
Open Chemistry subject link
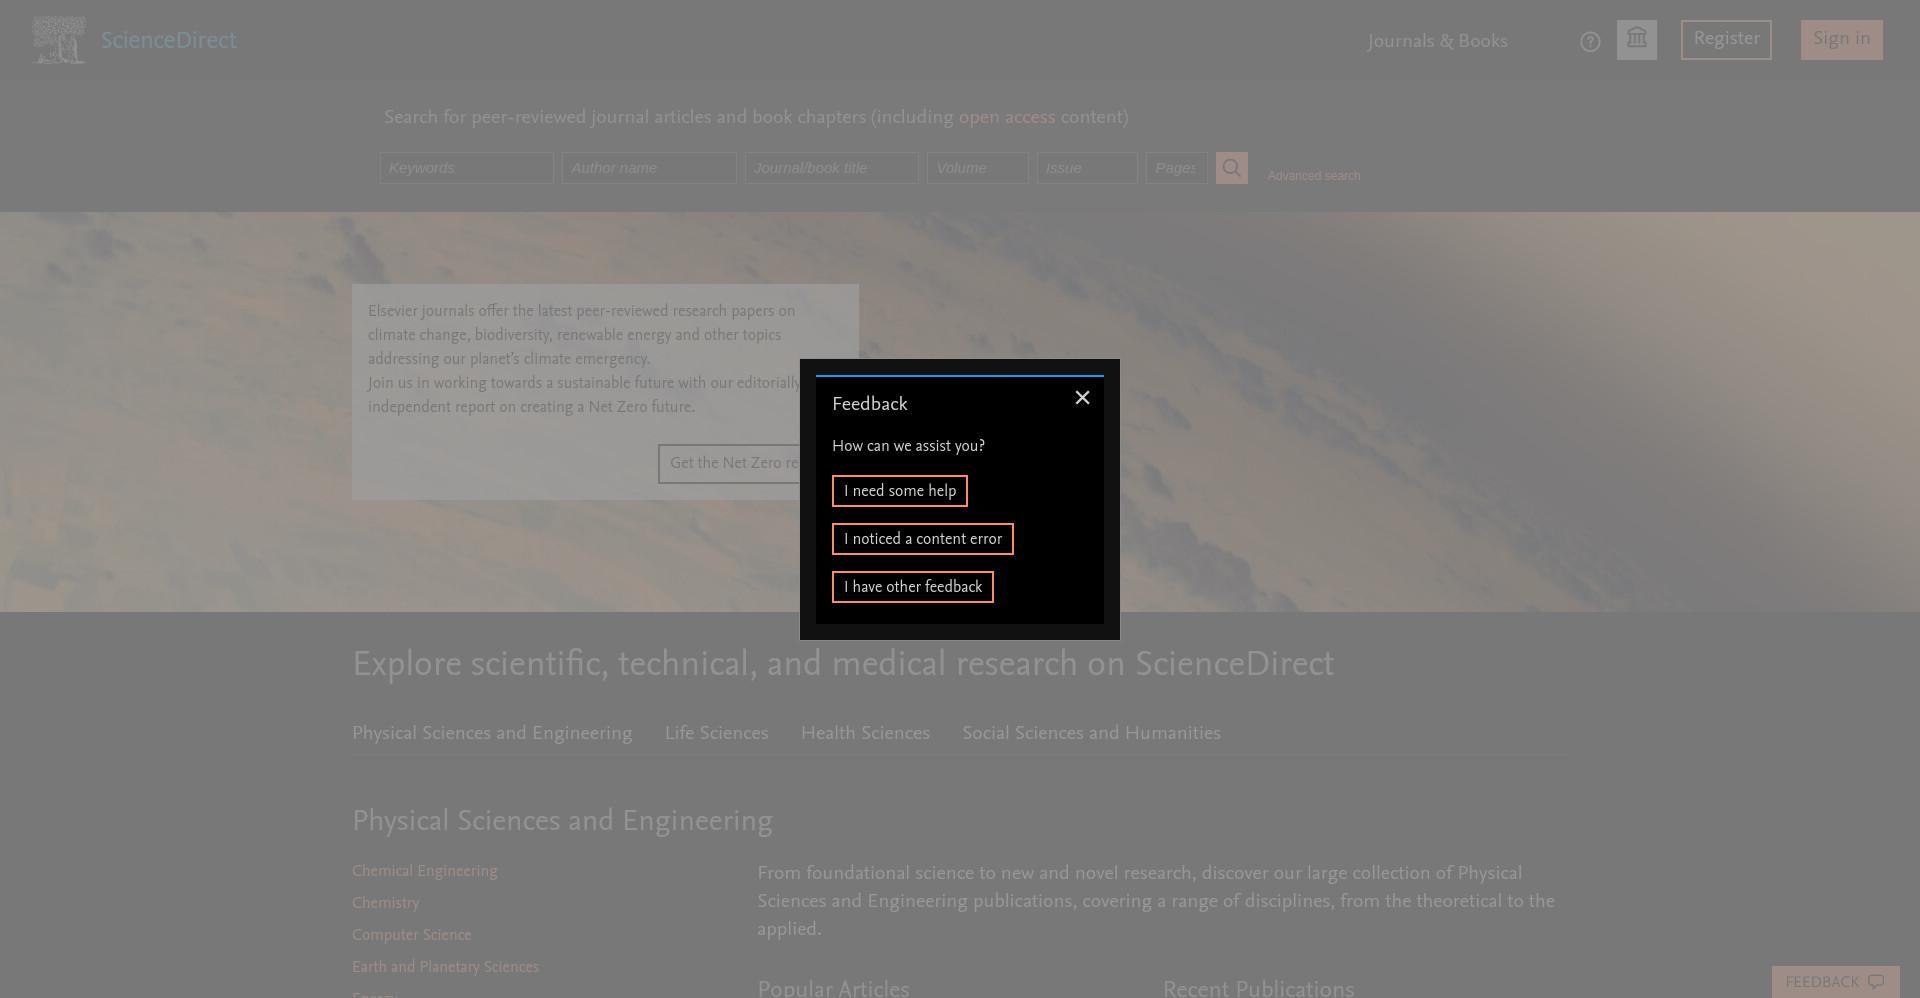tap(386, 903)
